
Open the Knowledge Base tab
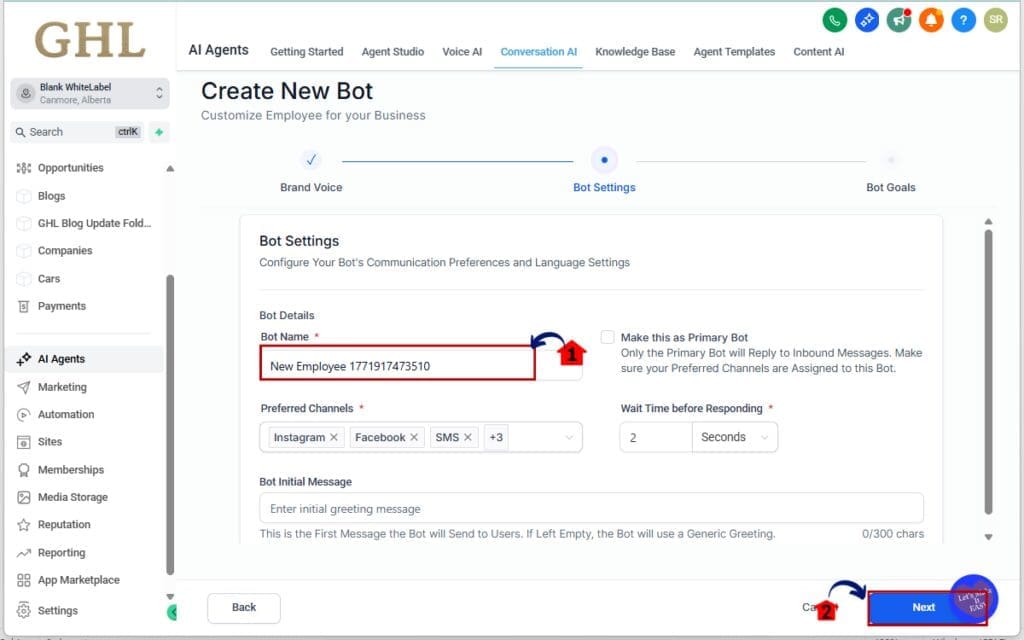click(x=635, y=52)
